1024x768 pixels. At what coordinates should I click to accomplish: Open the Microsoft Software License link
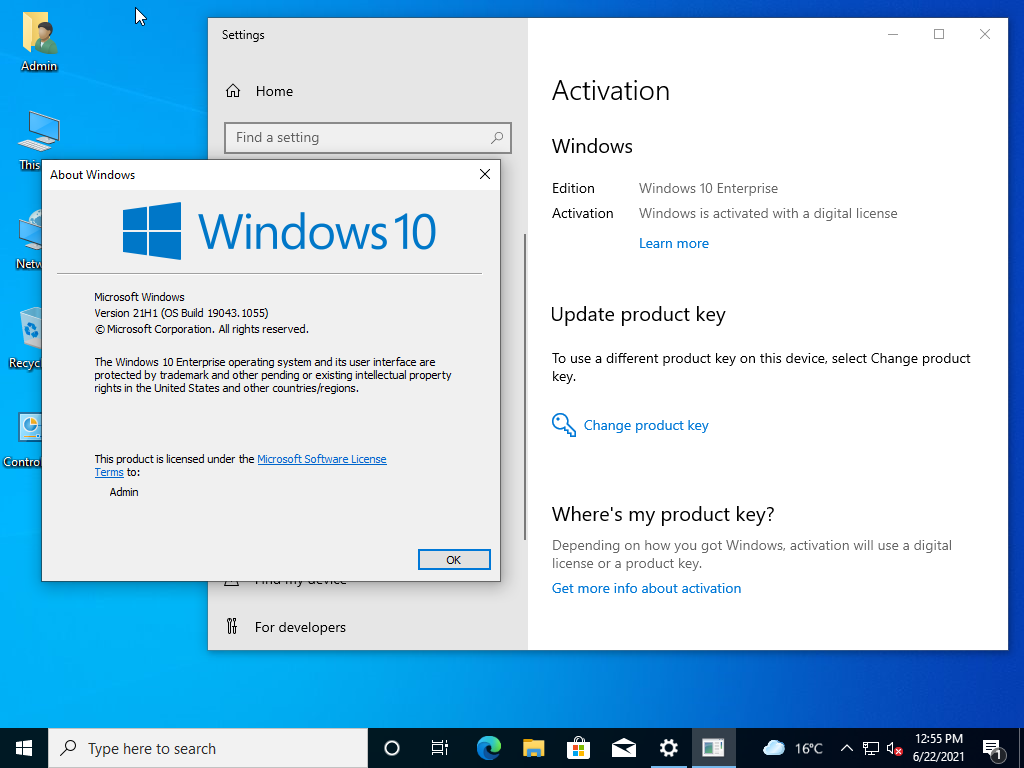click(x=322, y=459)
